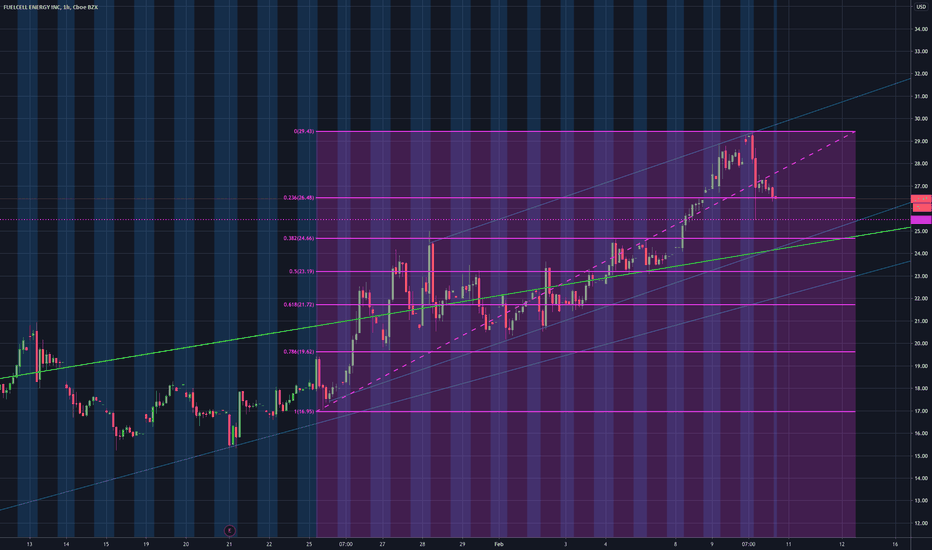
Task: Click the 19 date label on time axis
Action: click(146, 544)
